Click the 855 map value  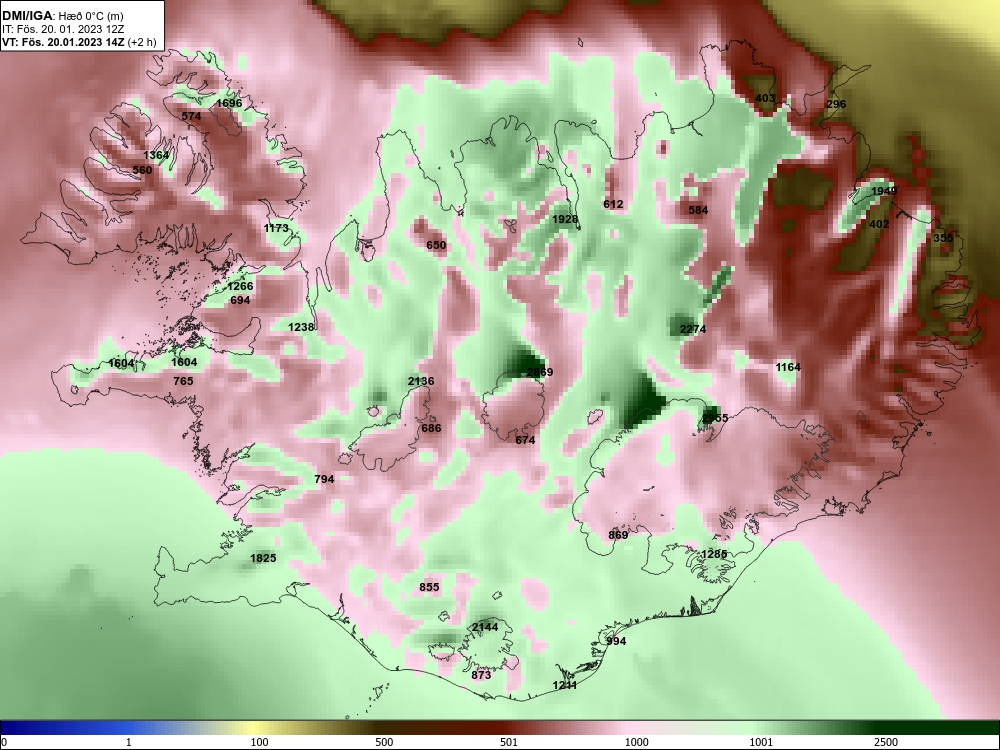pyautogui.click(x=429, y=587)
